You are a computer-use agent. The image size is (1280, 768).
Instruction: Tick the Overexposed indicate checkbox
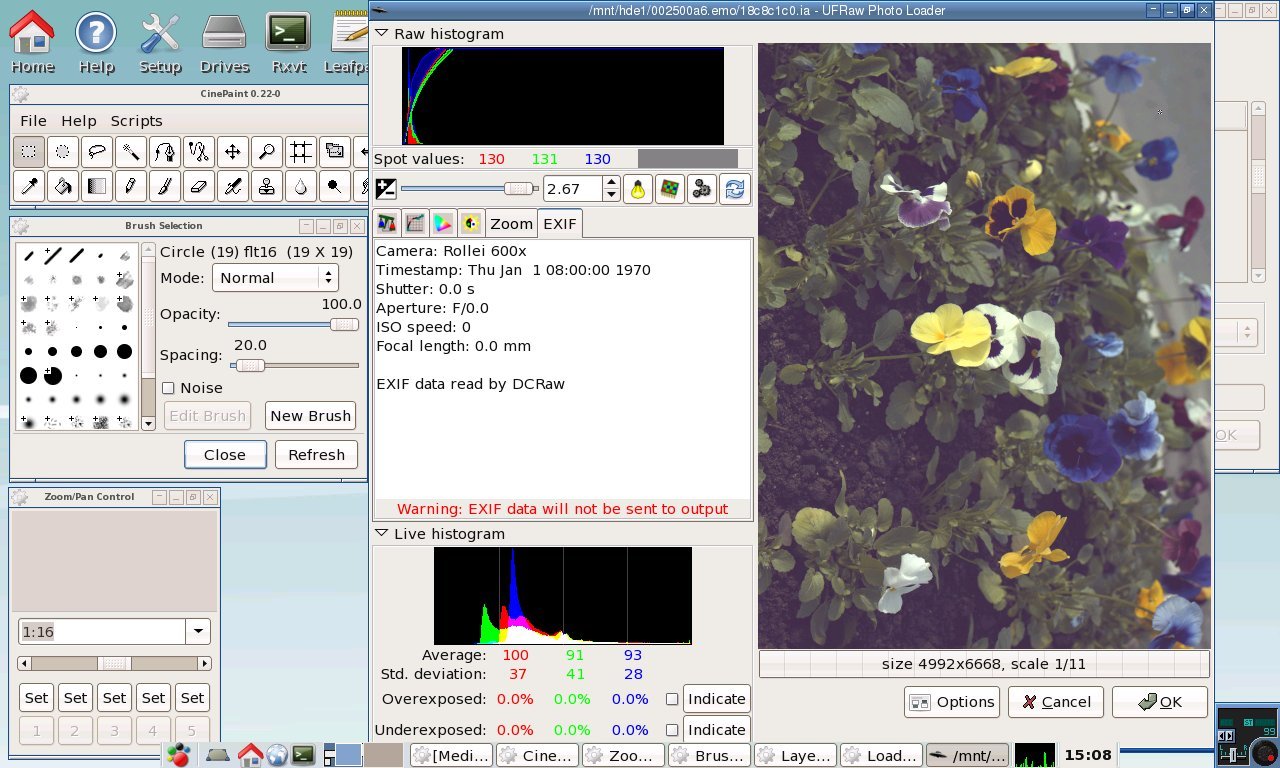(x=672, y=699)
